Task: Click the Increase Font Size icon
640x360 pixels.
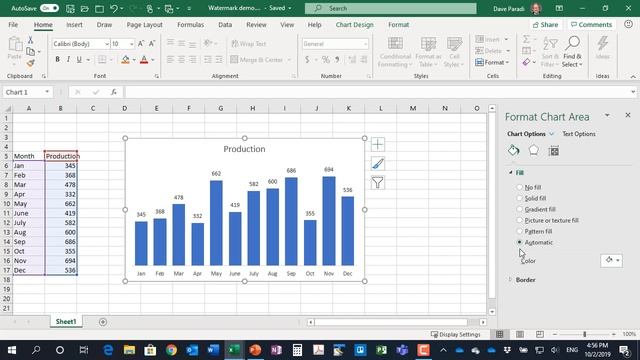Action: pyautogui.click(x=141, y=44)
